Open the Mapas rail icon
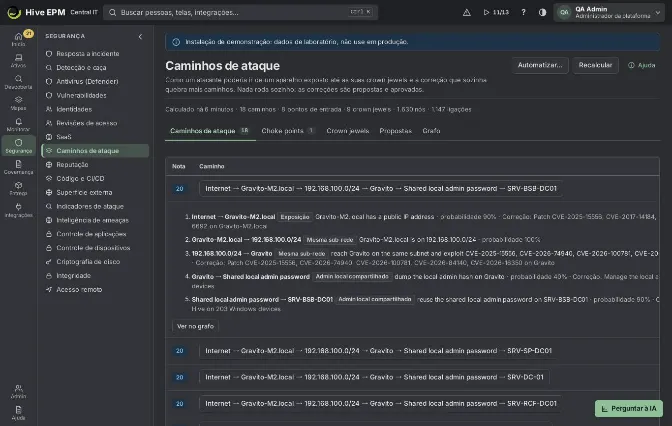This screenshot has width=672, height=426. pos(18,103)
